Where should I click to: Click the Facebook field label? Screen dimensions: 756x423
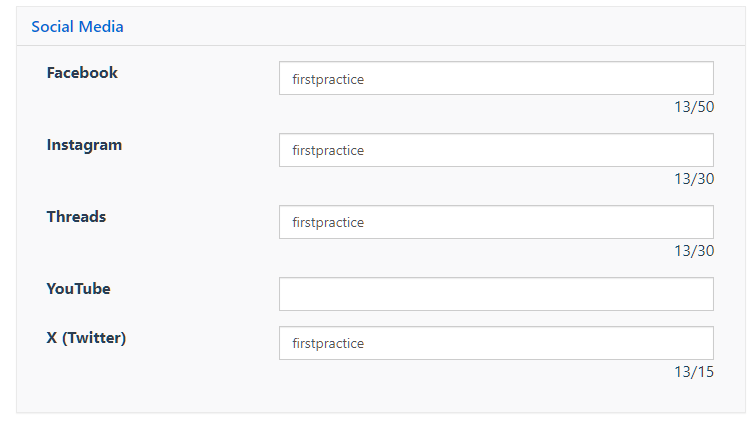coord(82,73)
